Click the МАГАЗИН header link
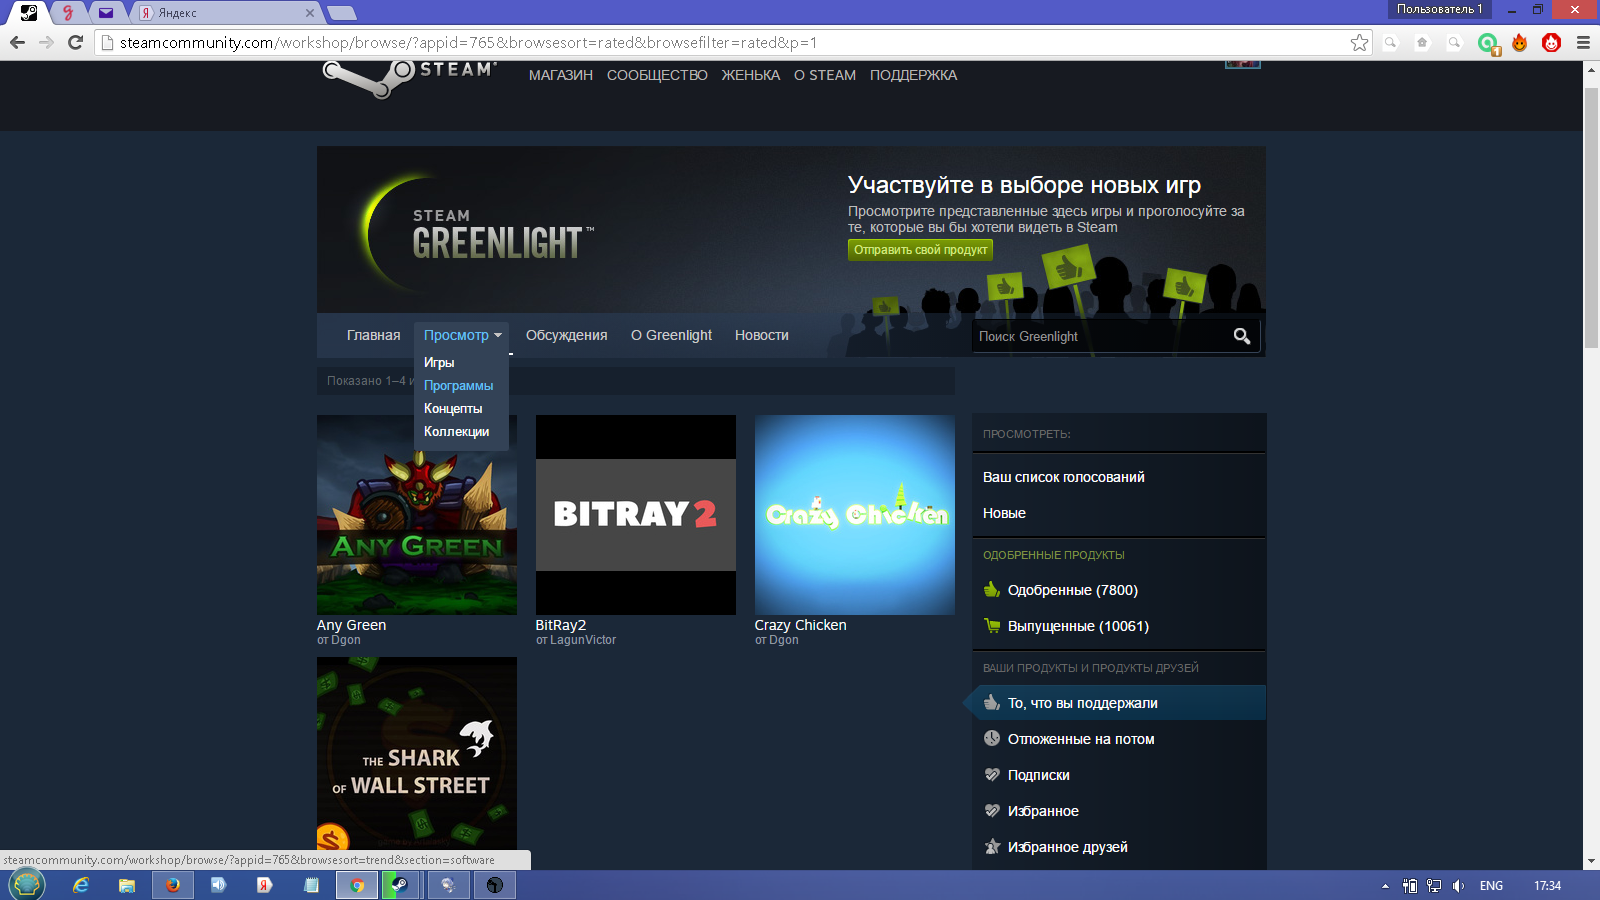Viewport: 1600px width, 900px height. pyautogui.click(x=561, y=75)
